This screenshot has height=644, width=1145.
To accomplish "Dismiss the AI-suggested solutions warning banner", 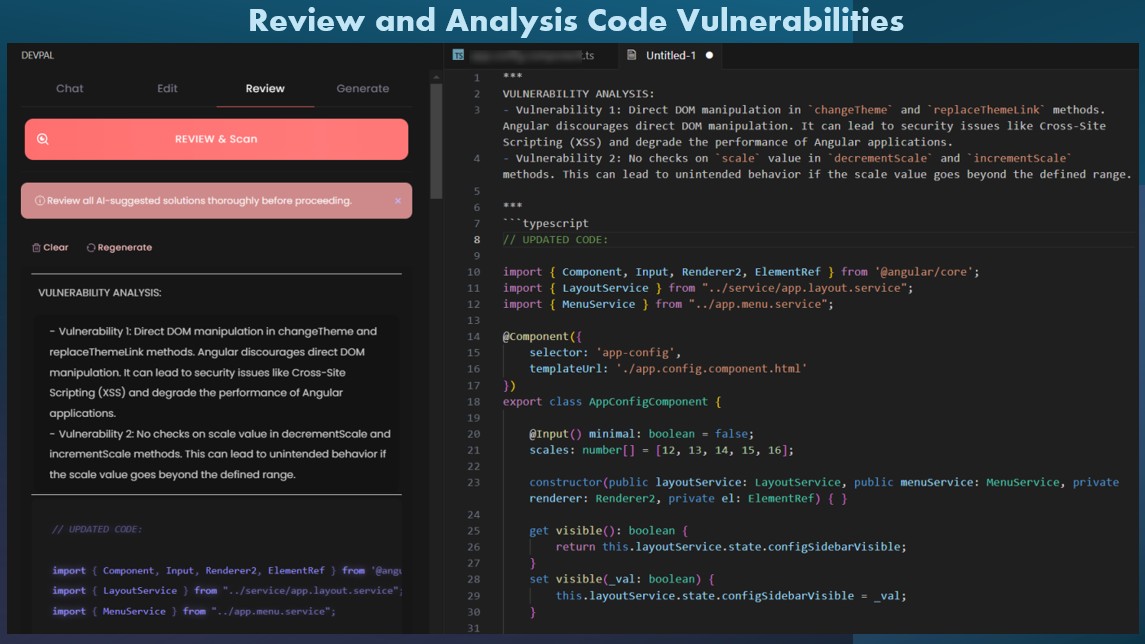I will (x=398, y=201).
